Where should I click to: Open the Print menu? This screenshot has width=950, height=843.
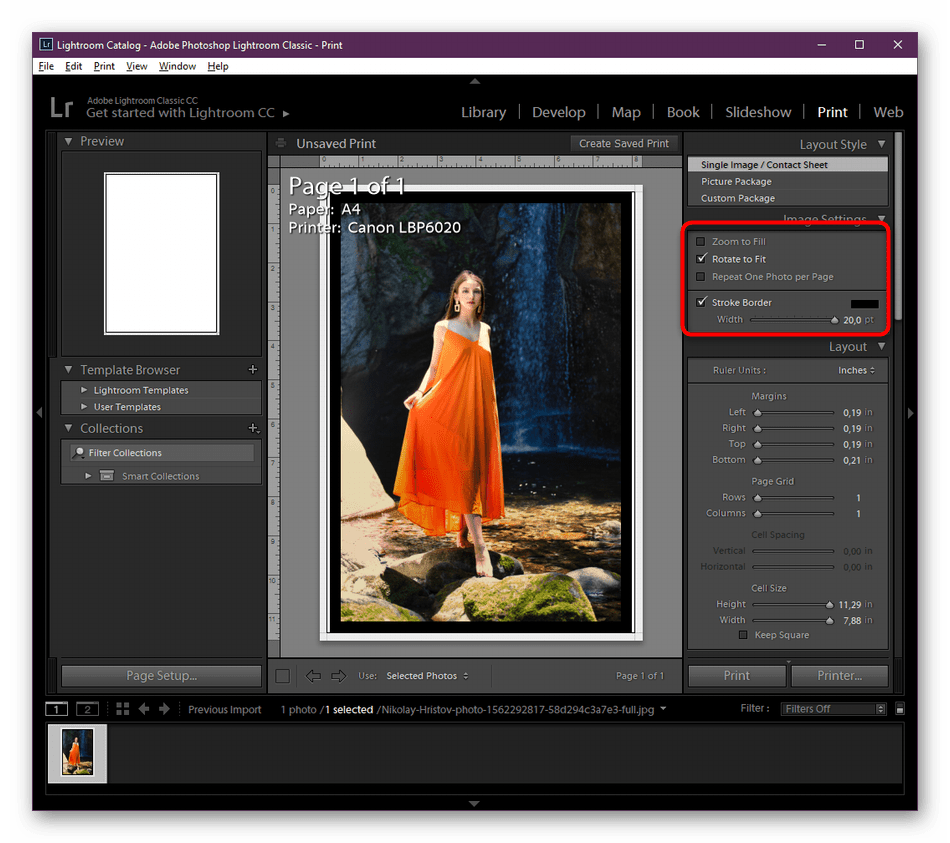pyautogui.click(x=104, y=66)
